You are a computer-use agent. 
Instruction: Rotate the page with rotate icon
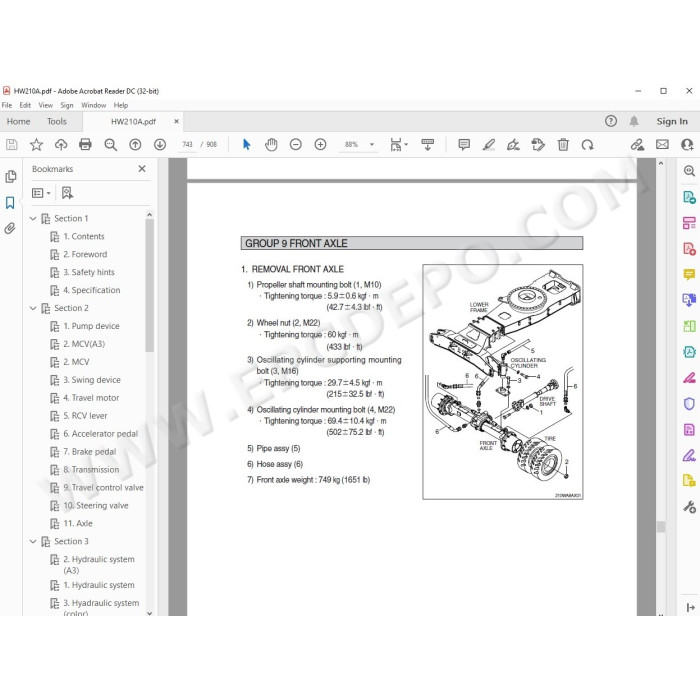pyautogui.click(x=588, y=145)
